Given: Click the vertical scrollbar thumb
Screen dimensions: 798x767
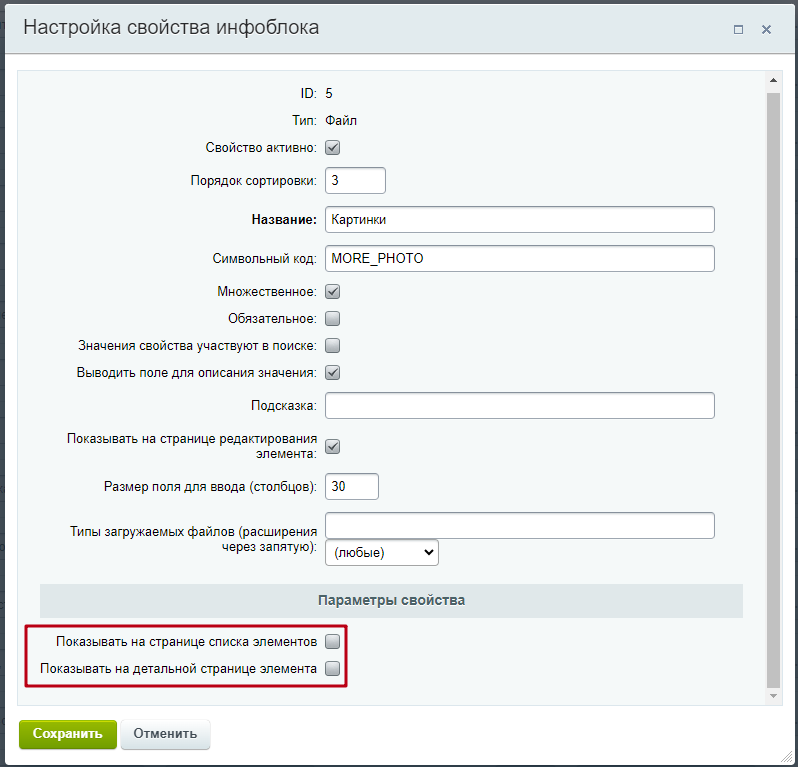Looking at the screenshot, I should tap(774, 390).
